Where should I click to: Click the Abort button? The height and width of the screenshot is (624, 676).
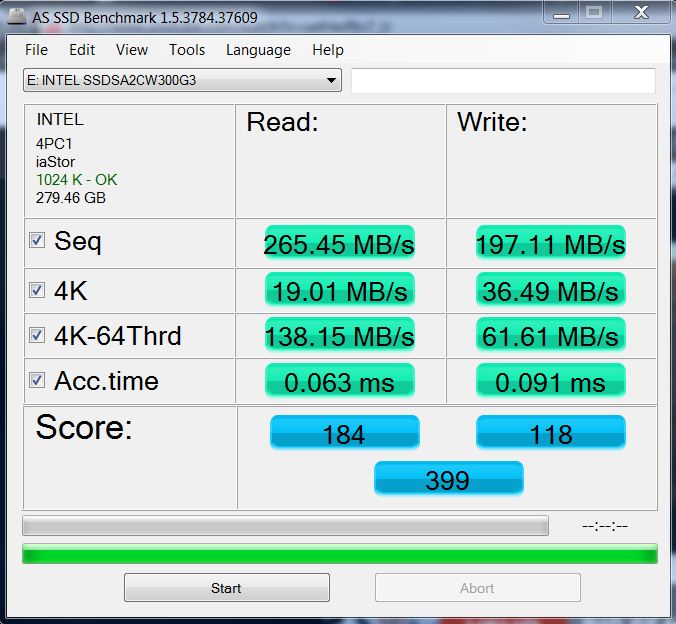click(478, 587)
